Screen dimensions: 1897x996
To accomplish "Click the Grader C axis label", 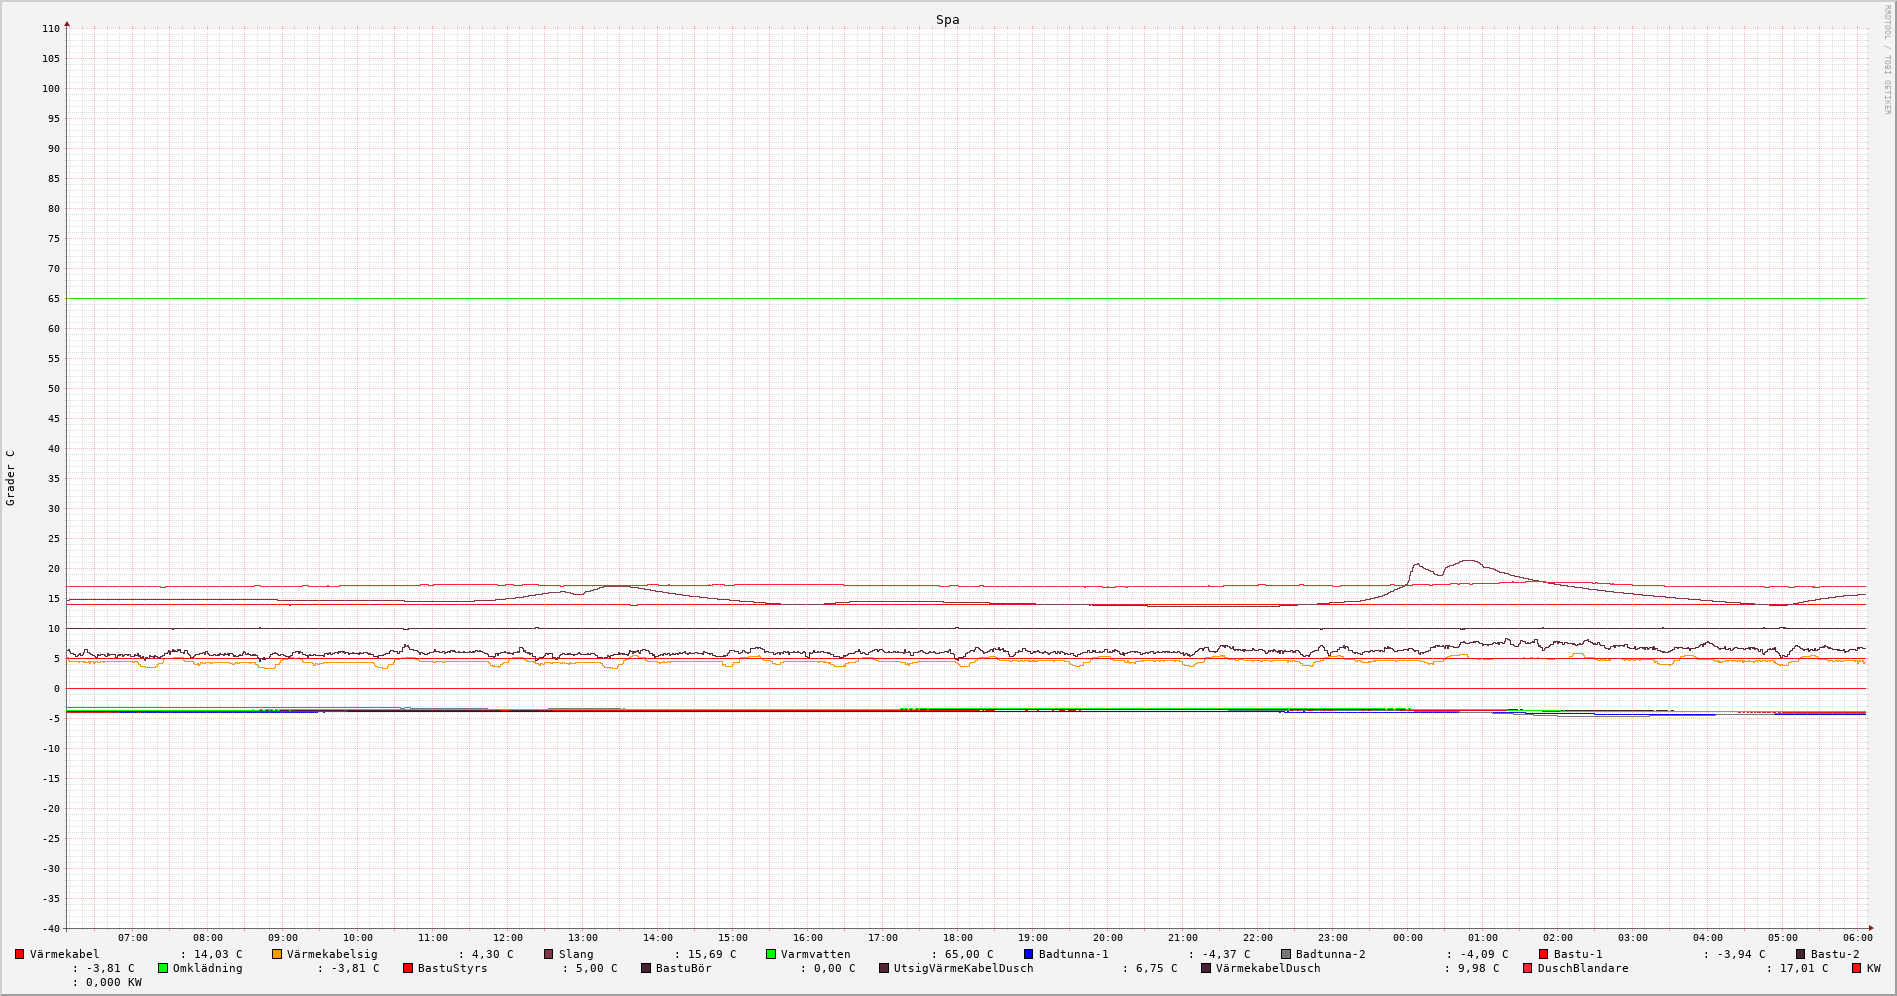I will click(11, 477).
